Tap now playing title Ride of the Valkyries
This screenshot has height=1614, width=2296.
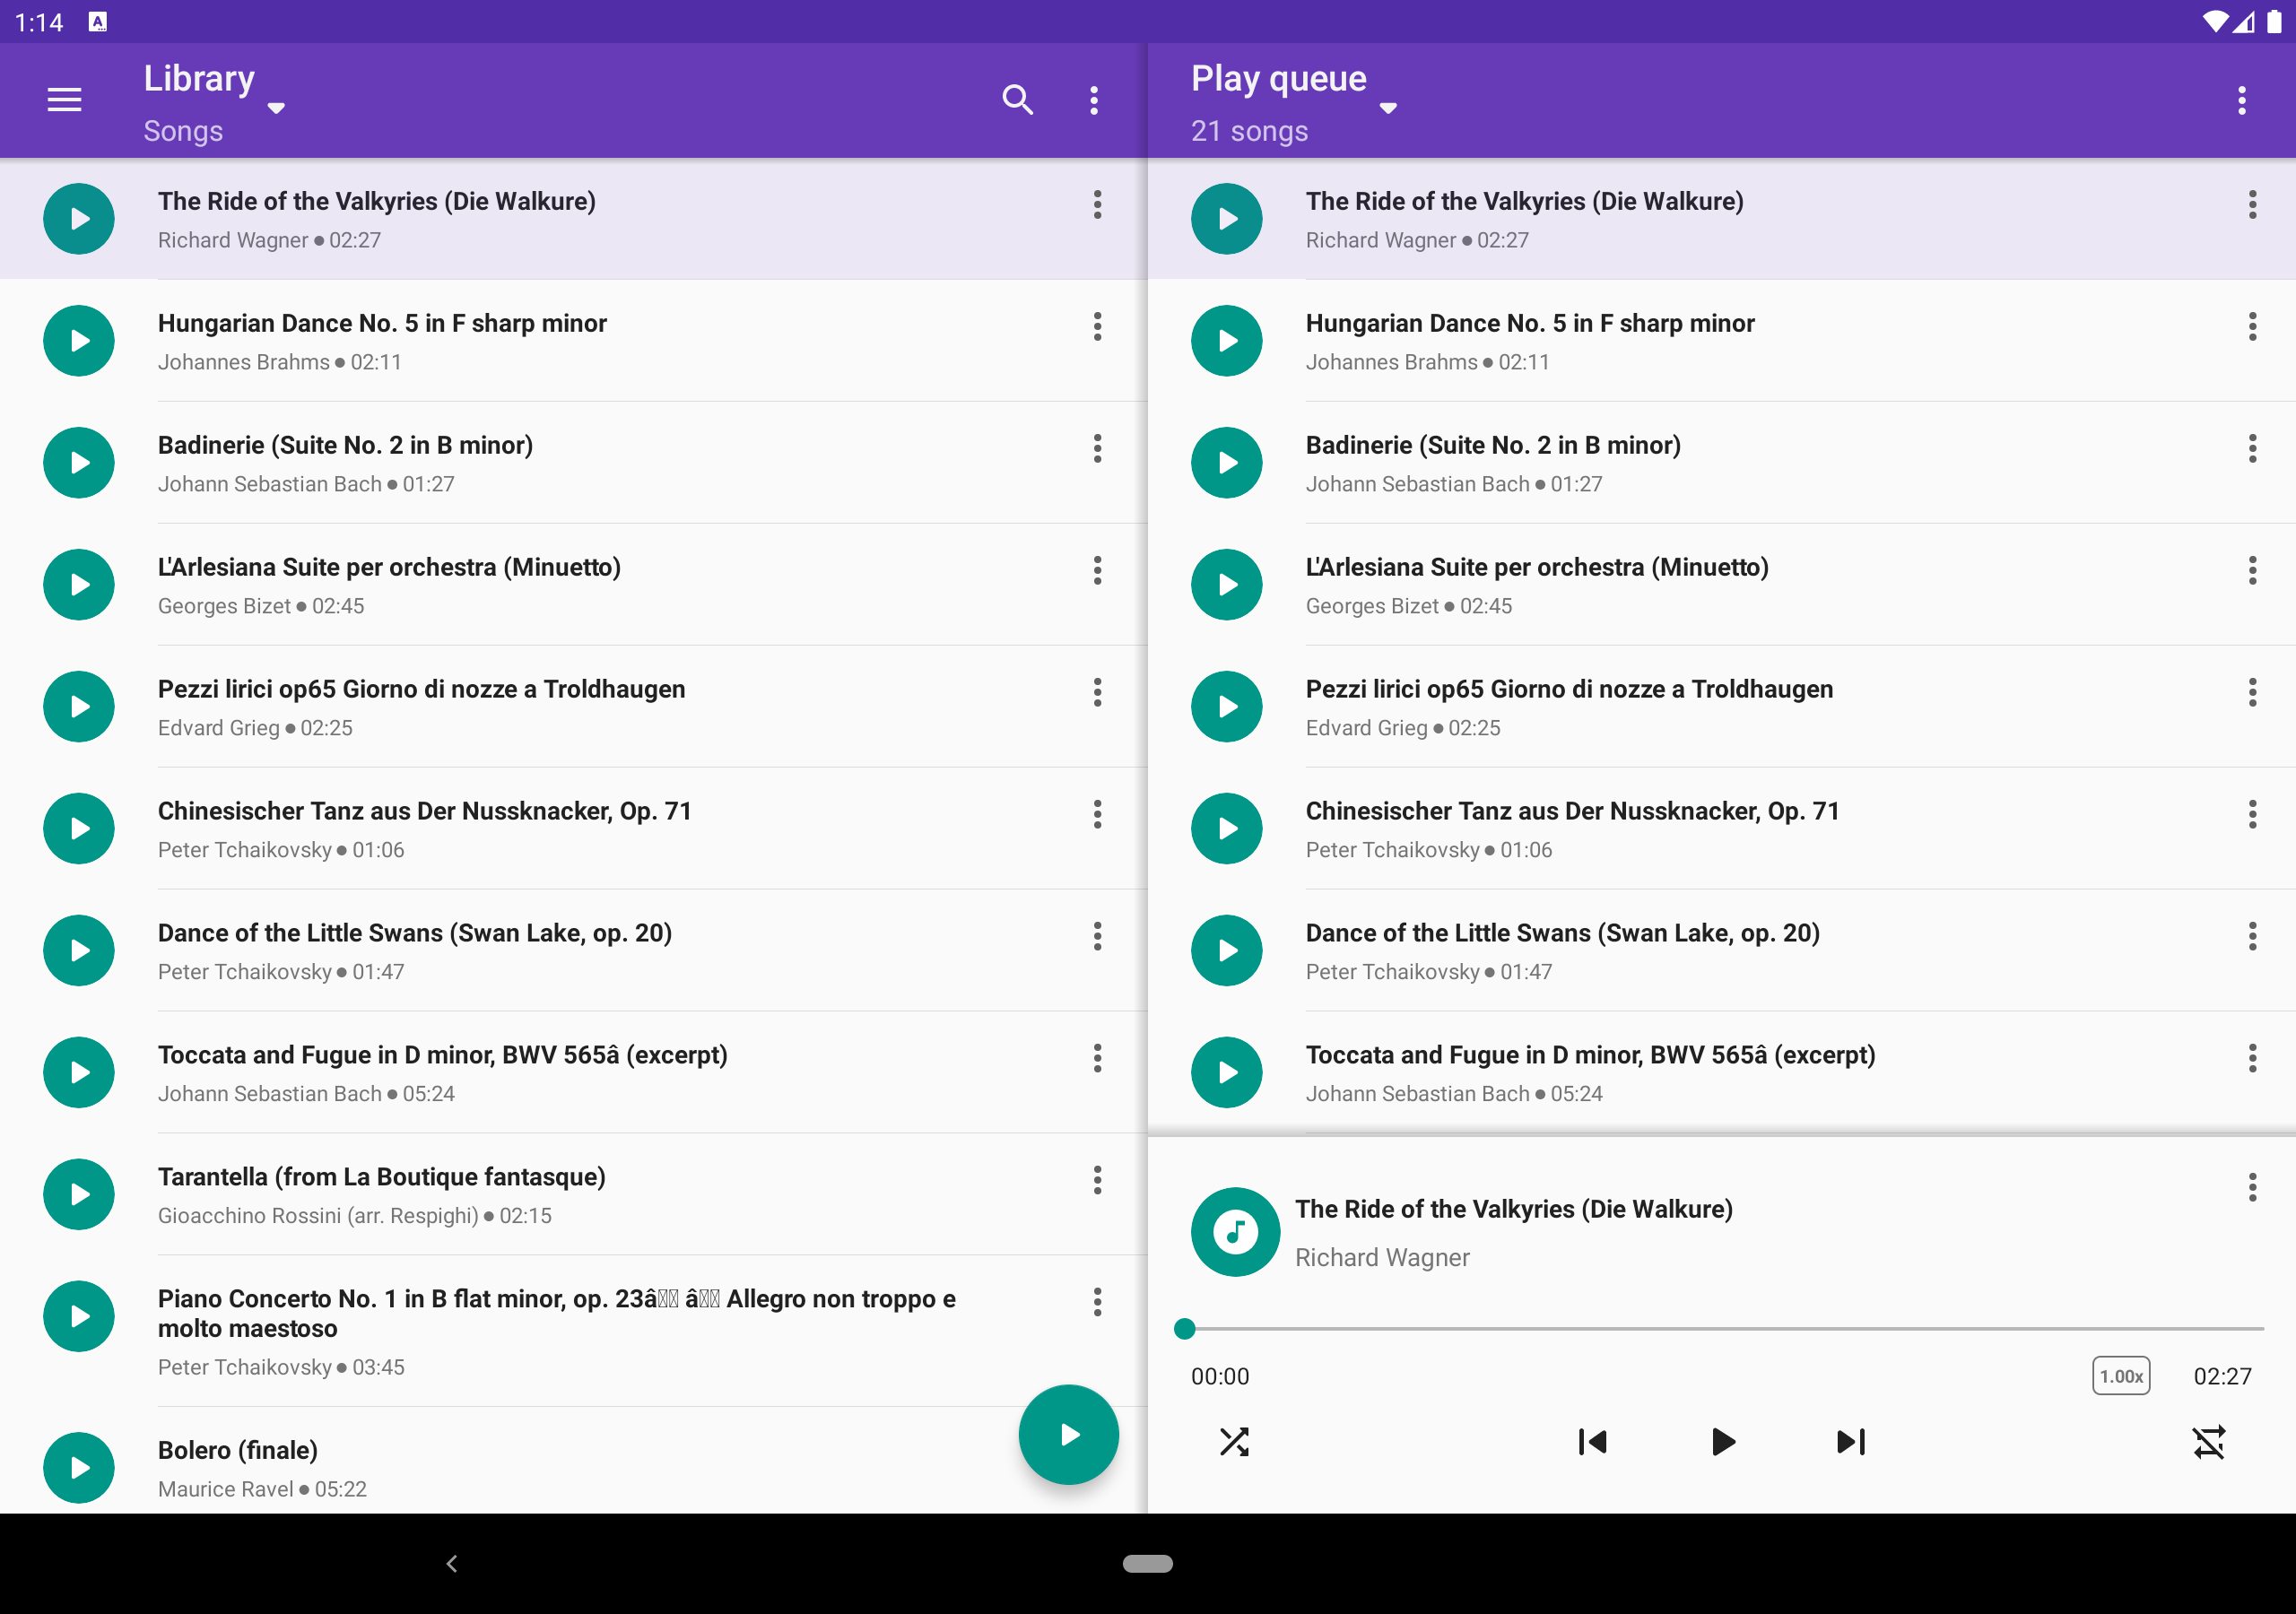point(1514,1209)
